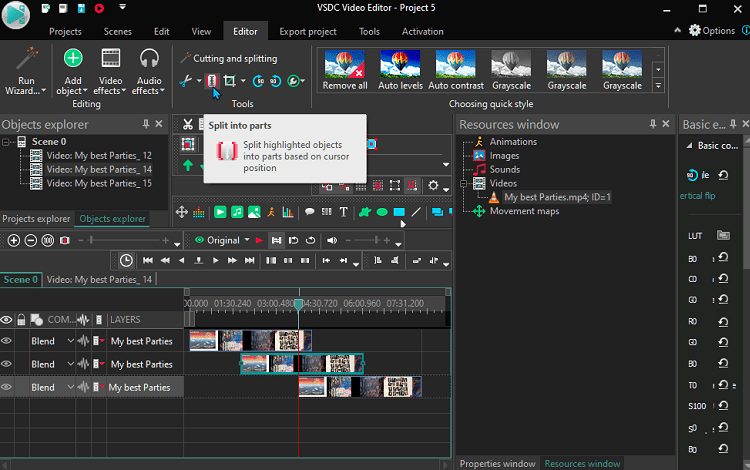Add a tooltip speech bubble object
Screen dimensions: 750x470
[x=309, y=212]
